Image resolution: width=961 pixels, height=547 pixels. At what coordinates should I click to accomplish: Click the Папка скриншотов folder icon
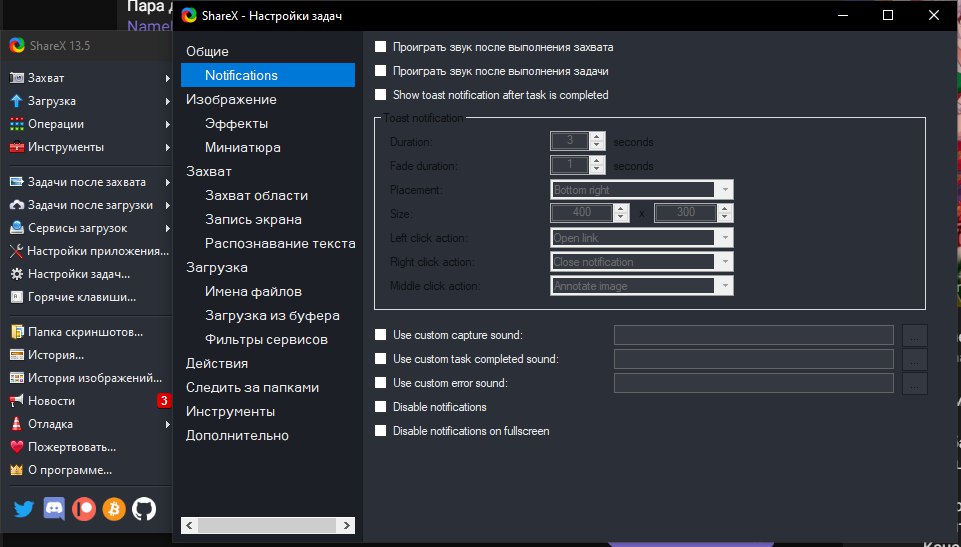[x=17, y=332]
